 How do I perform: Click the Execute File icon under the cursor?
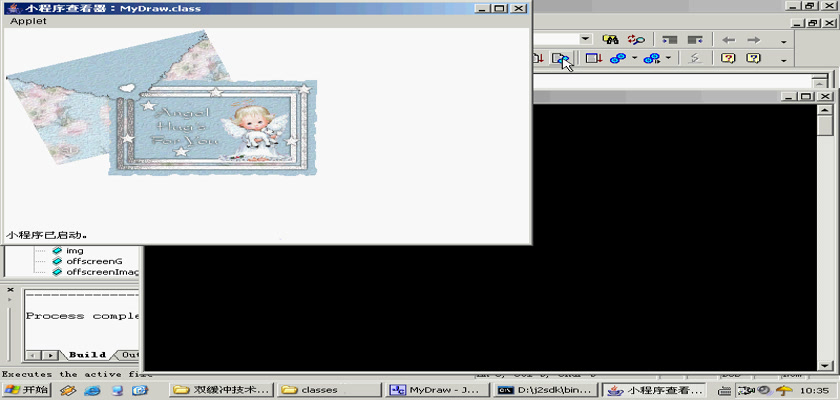561,59
